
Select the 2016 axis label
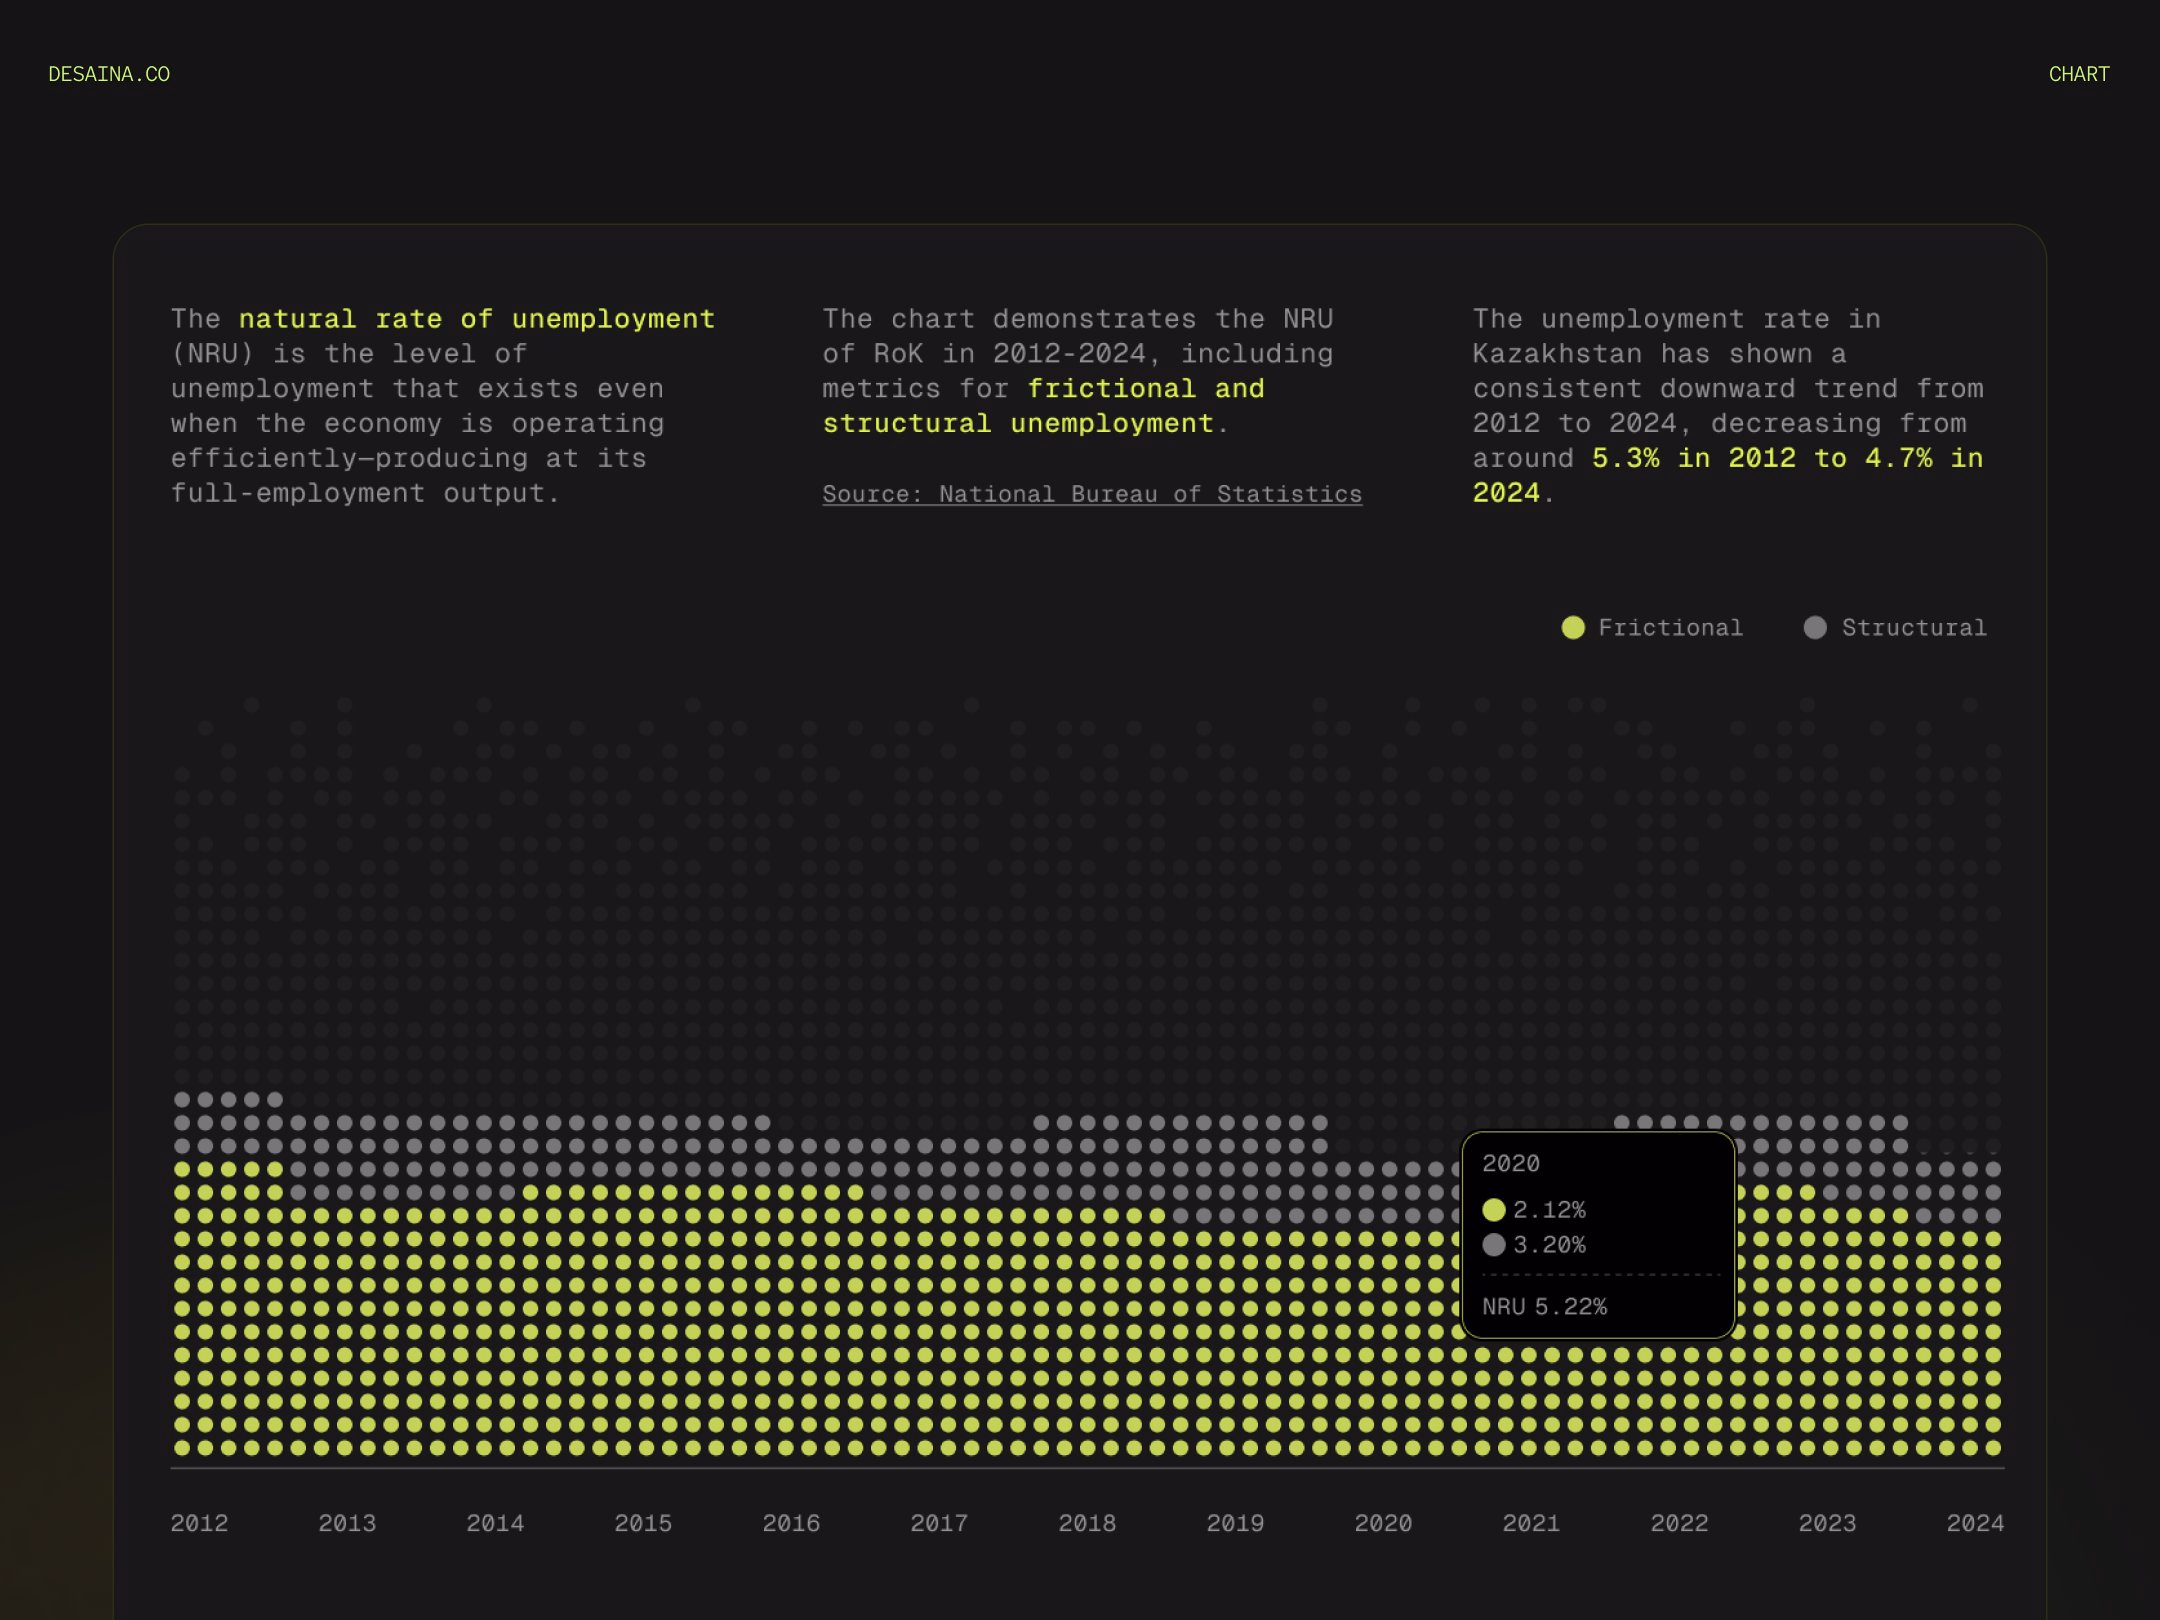tap(791, 1523)
